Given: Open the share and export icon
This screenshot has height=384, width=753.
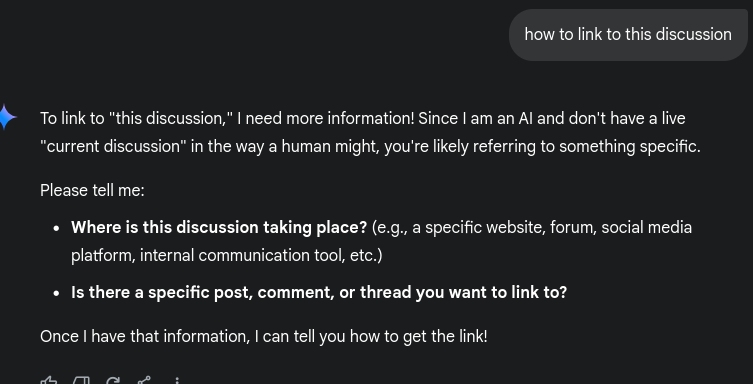Looking at the screenshot, I should pos(145,381).
